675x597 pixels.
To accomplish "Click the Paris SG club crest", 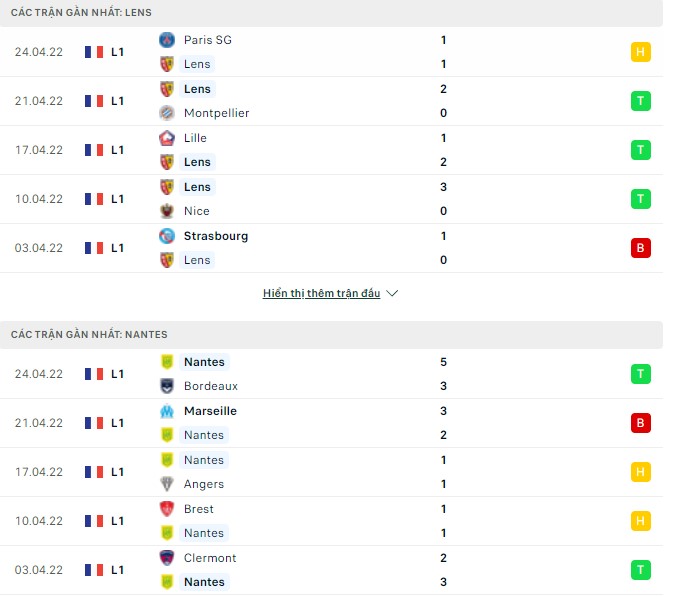I will tap(167, 40).
